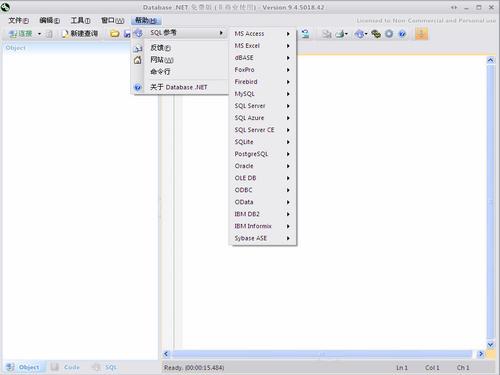Select Sybase ASE in SQL reference list

[263, 238]
